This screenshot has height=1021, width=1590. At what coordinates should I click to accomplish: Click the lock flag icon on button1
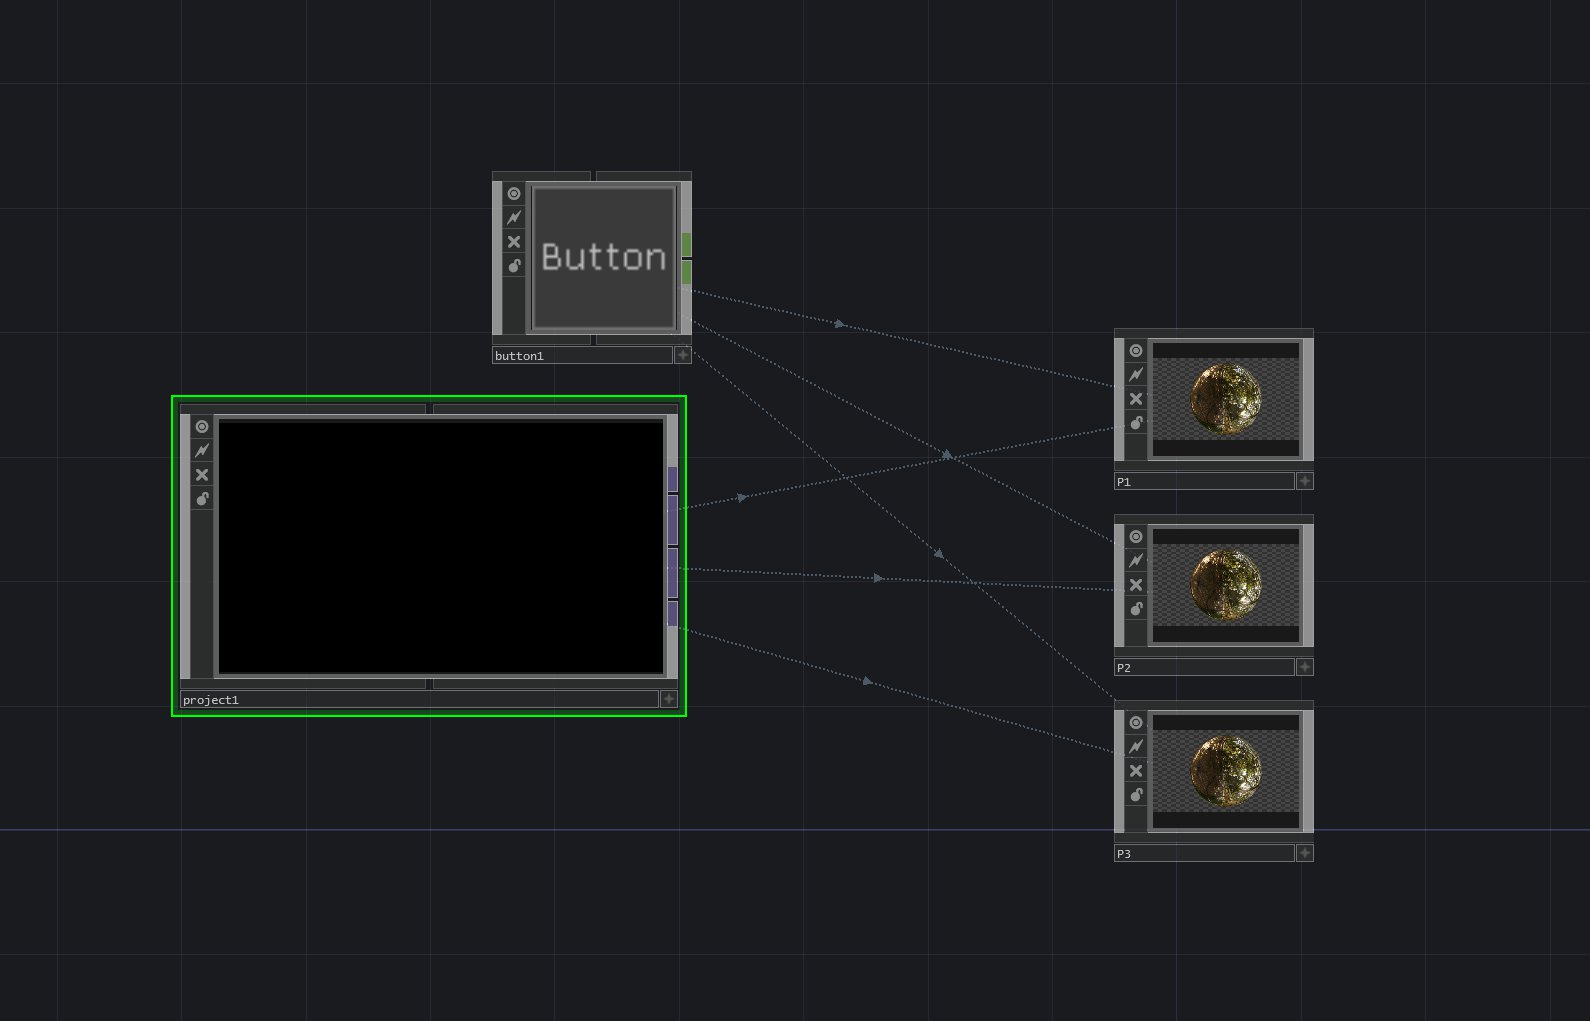tap(514, 266)
